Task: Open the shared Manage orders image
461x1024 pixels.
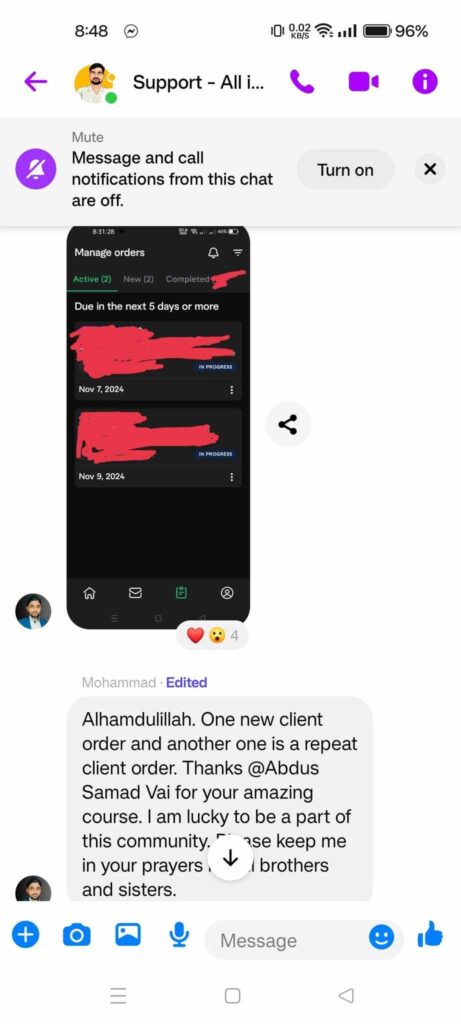Action: [158, 427]
